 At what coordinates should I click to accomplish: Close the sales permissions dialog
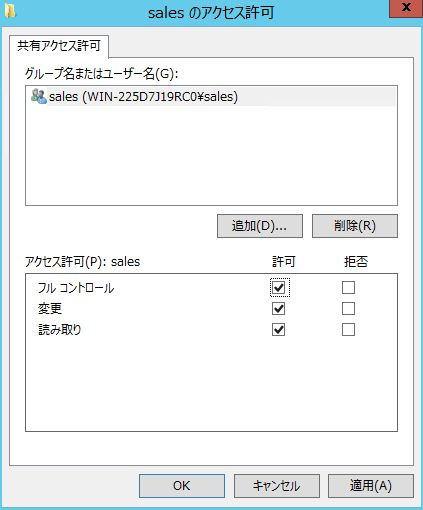(406, 8)
